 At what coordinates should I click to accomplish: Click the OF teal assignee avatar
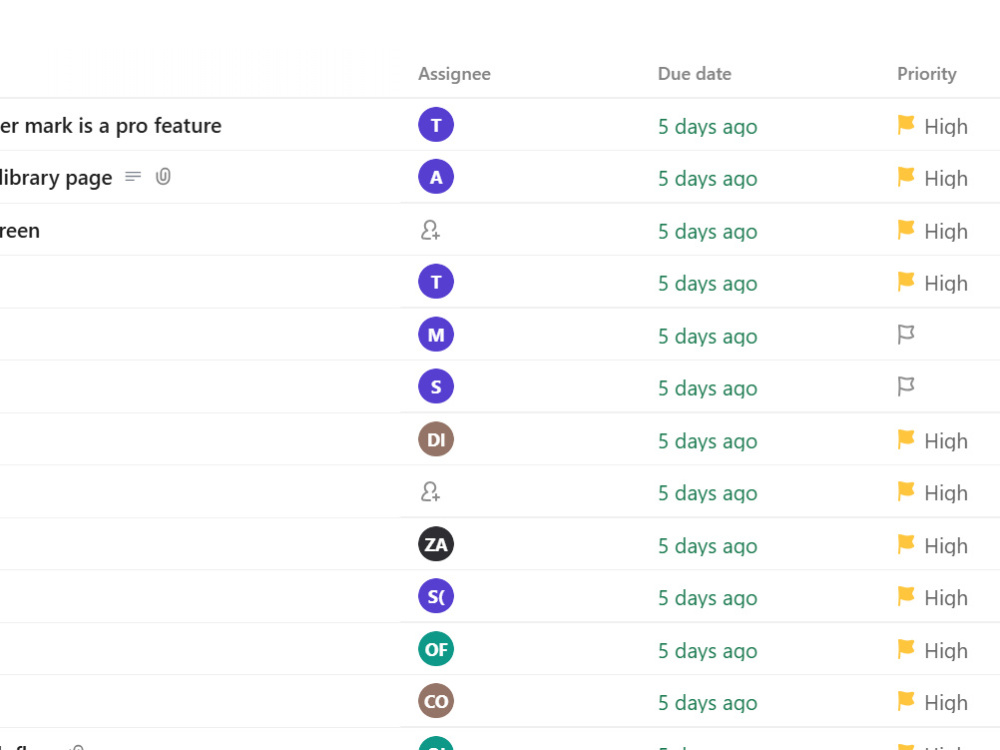[x=436, y=649]
